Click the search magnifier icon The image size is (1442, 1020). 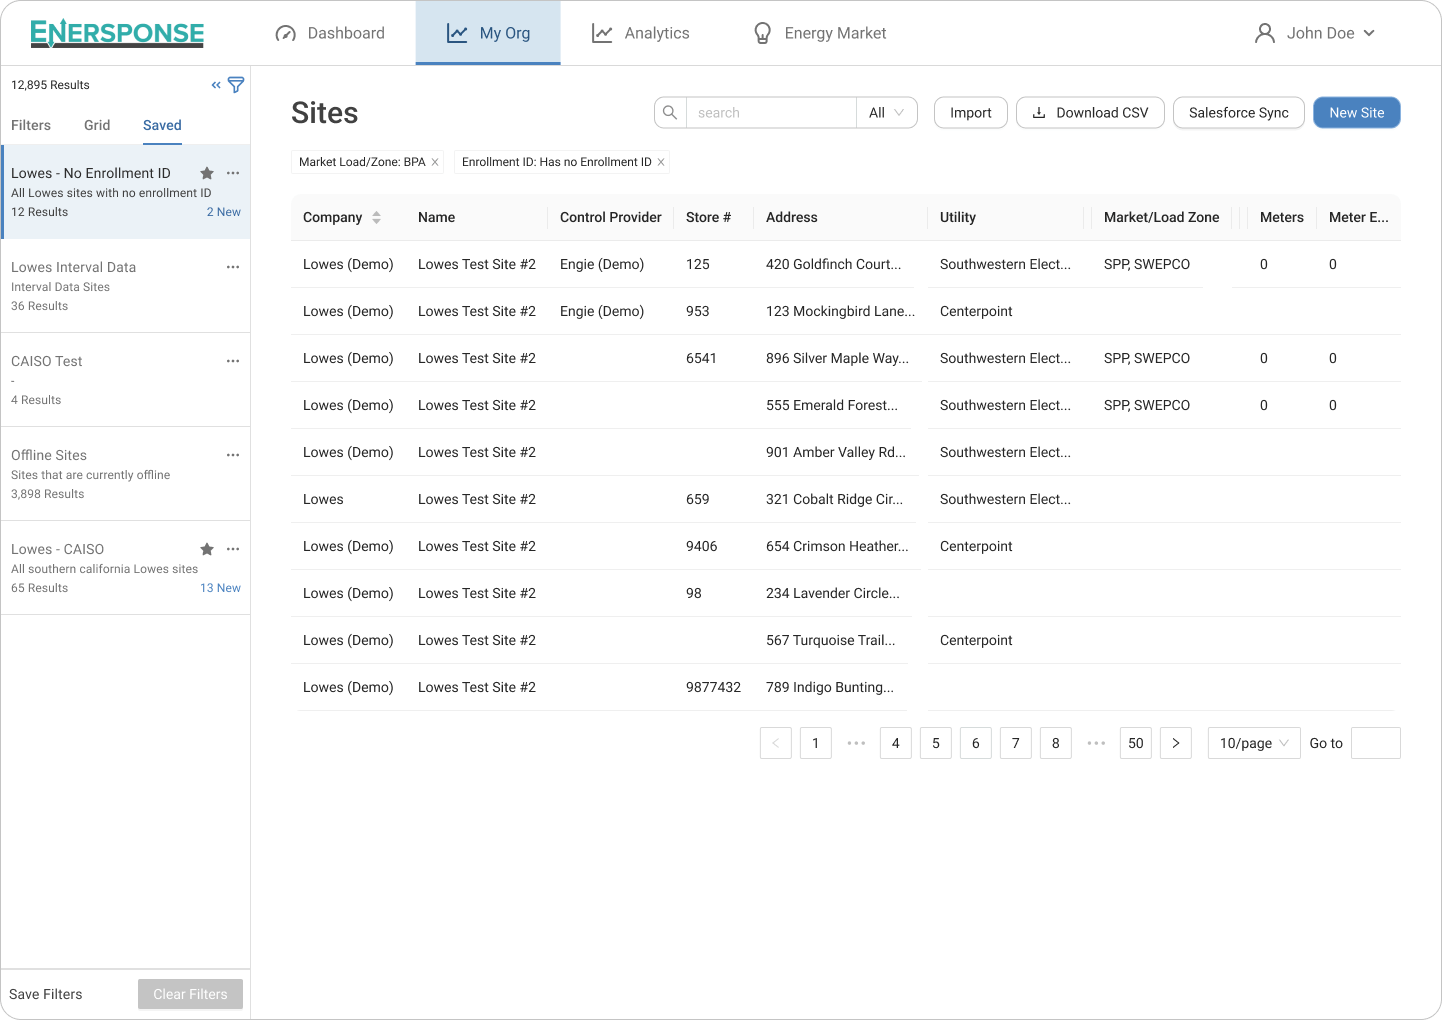tap(669, 112)
